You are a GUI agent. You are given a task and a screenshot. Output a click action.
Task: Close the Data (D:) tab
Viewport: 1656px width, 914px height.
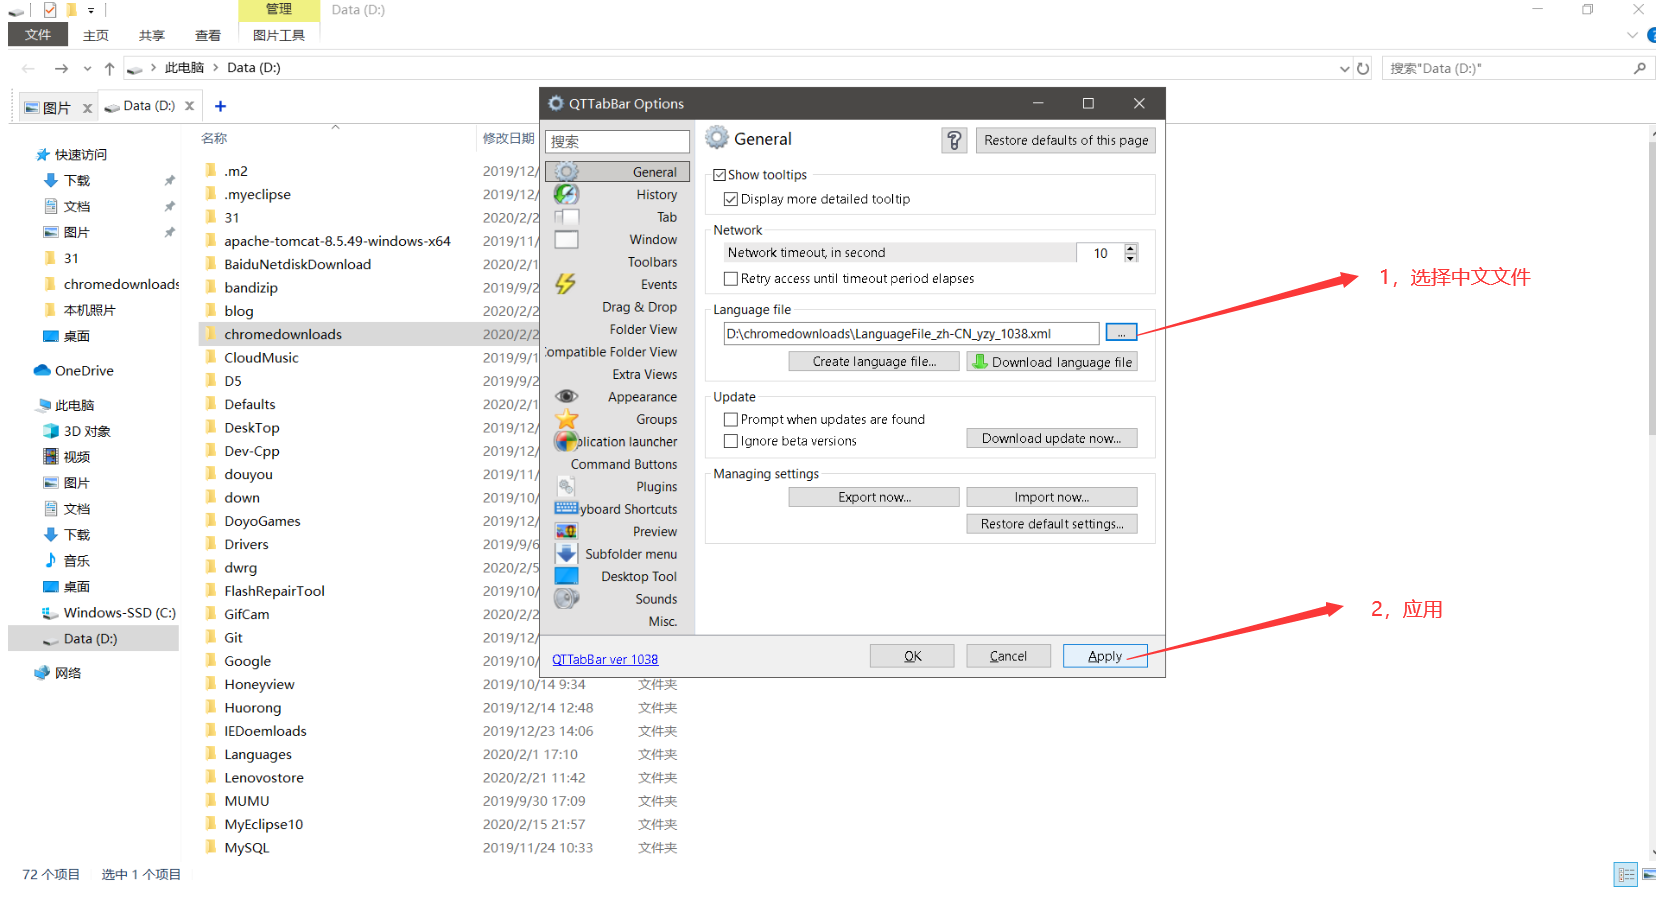click(x=189, y=105)
